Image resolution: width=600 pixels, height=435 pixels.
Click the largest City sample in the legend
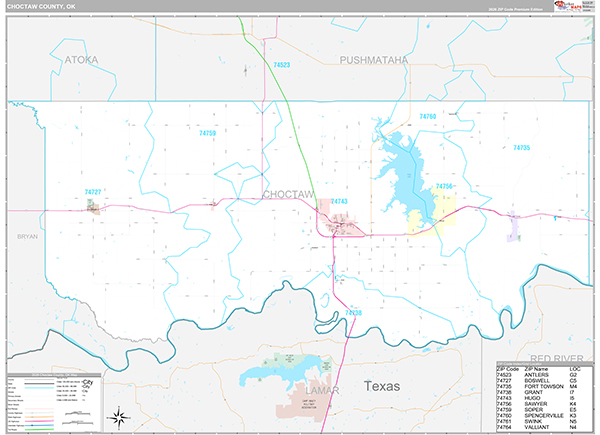pyautogui.click(x=87, y=382)
